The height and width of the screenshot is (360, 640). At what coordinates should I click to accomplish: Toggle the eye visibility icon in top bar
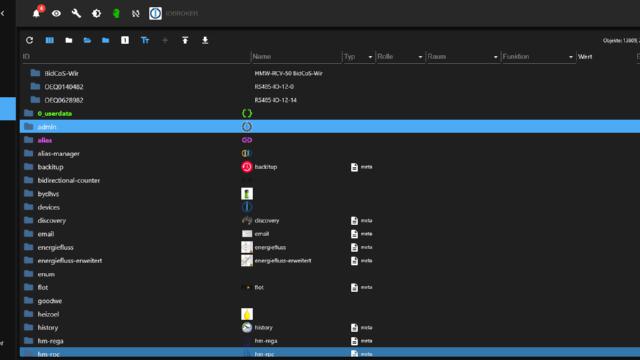pos(56,13)
